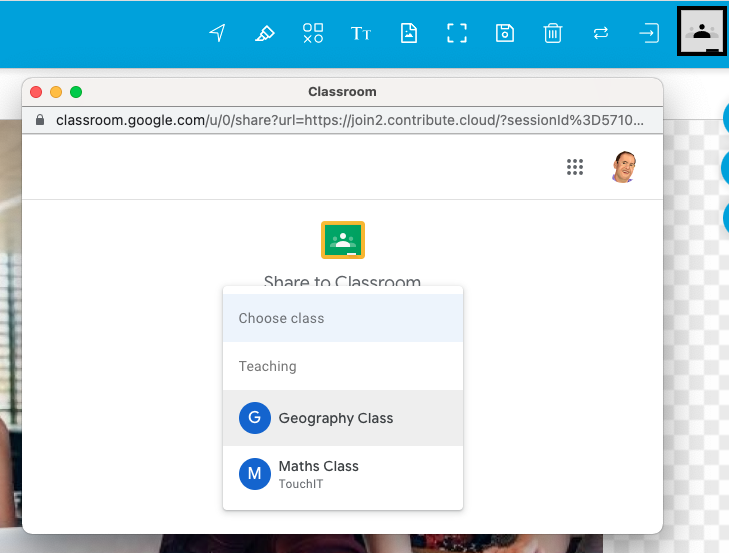The width and height of the screenshot is (729, 553).
Task: Click the swap arrows icon in toolbar
Action: tap(601, 33)
